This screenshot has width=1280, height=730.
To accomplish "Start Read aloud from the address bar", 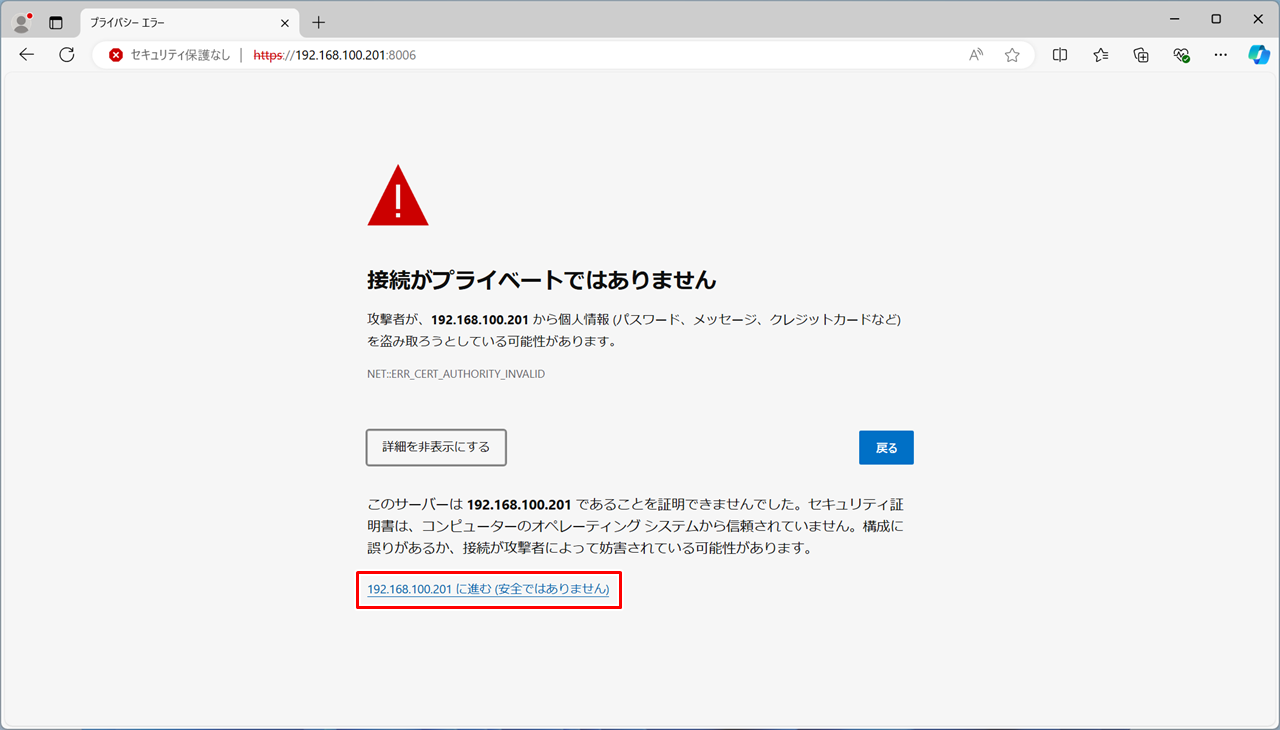I will 974,55.
